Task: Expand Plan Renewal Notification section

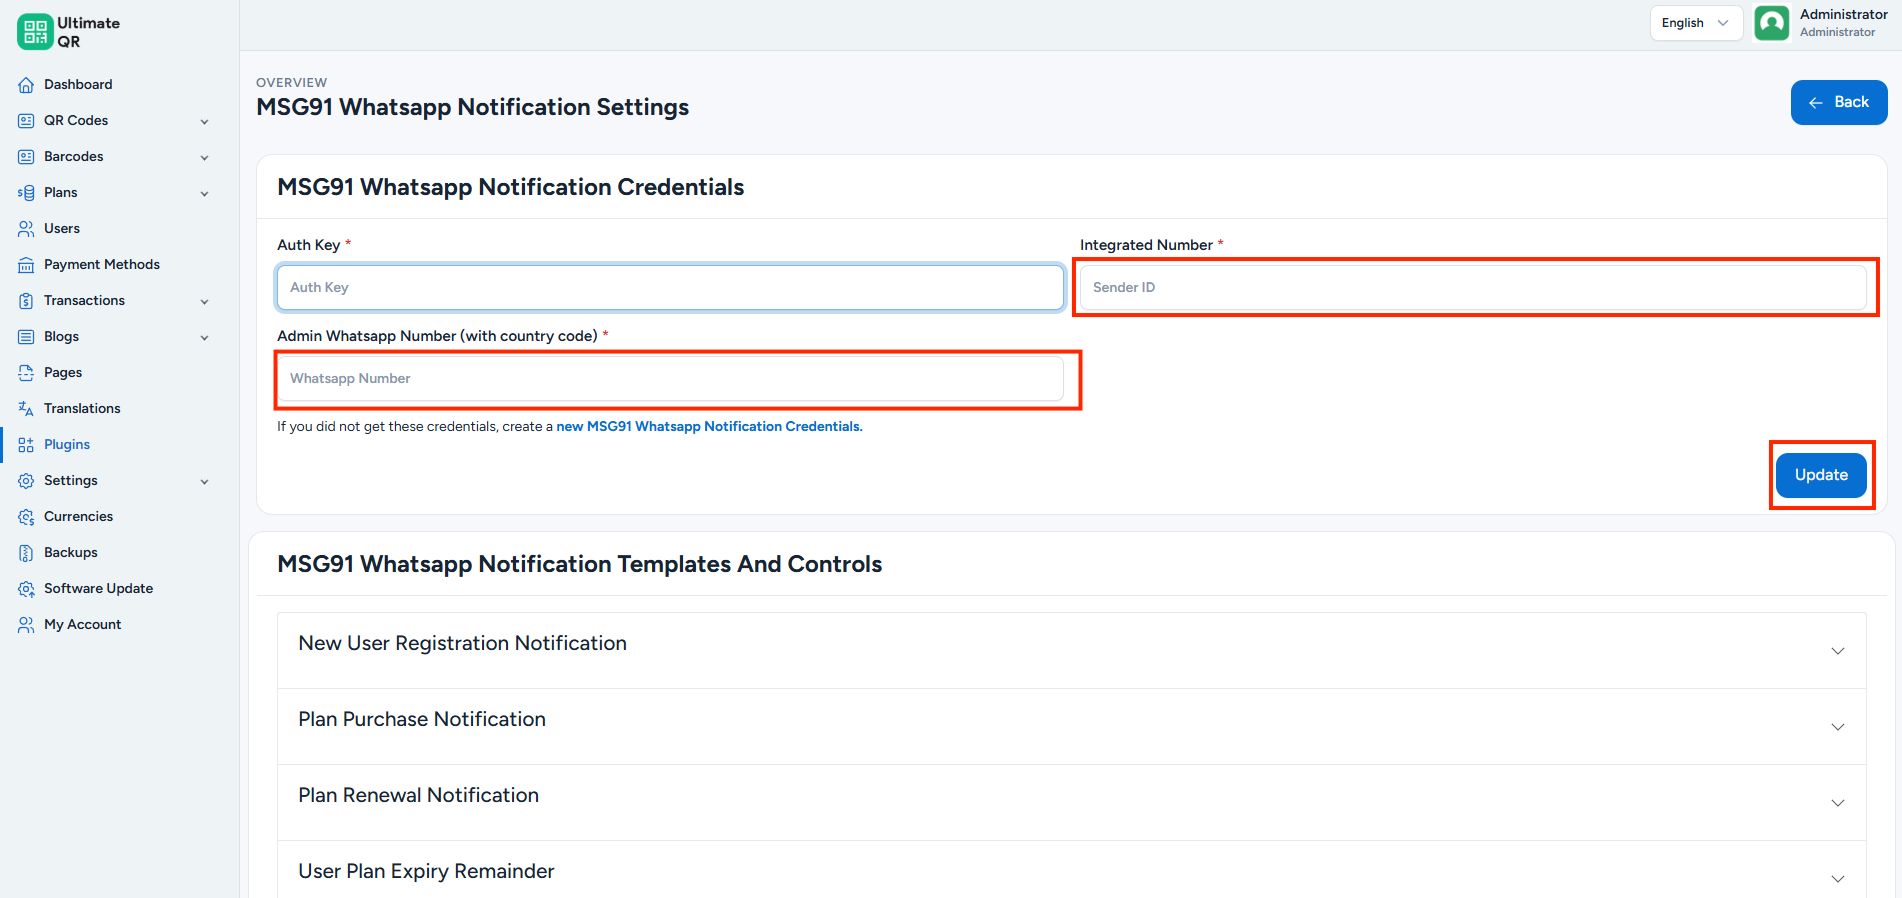Action: point(1072,802)
